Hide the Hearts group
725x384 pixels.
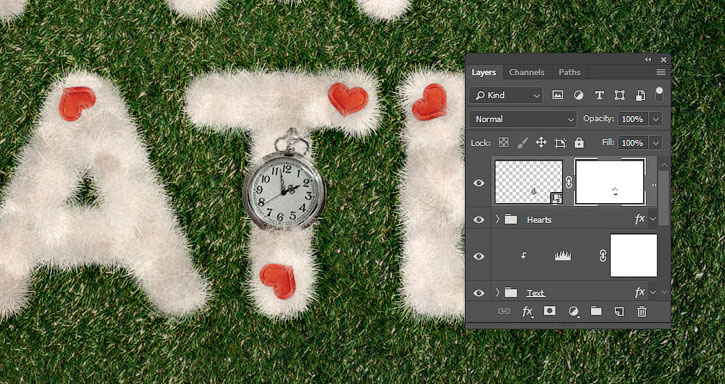(479, 220)
